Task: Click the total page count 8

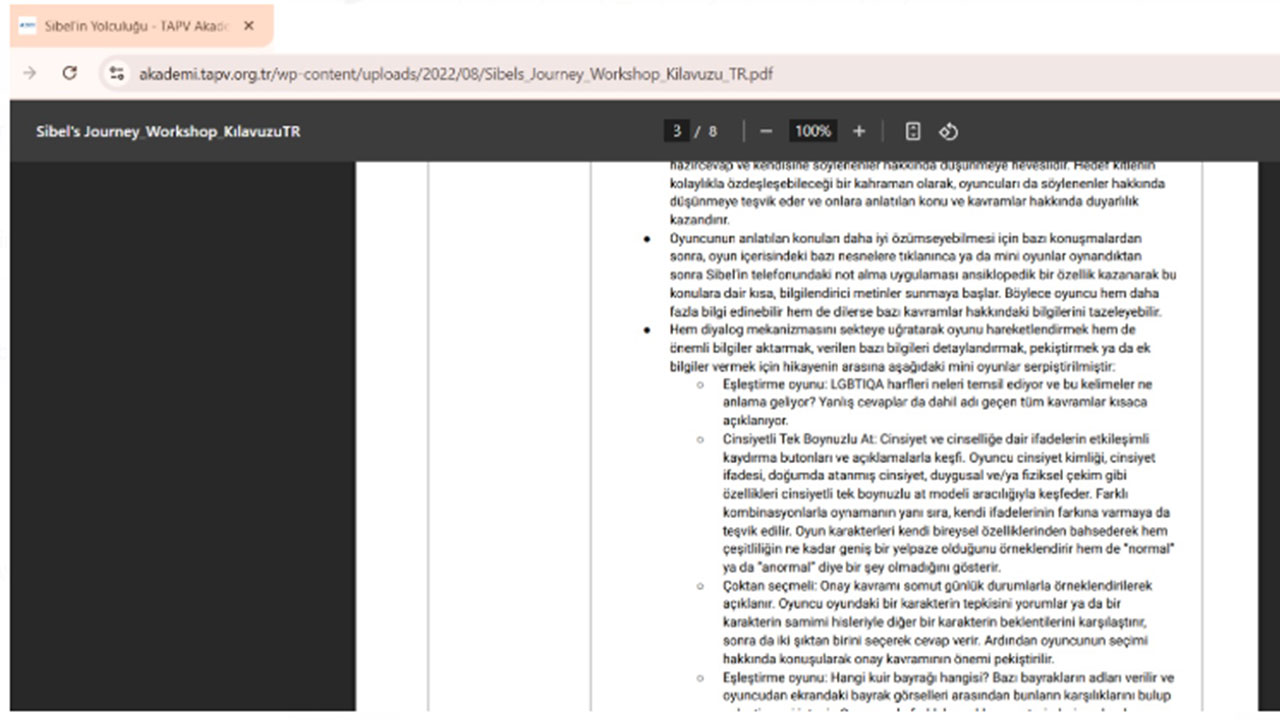Action: [713, 131]
